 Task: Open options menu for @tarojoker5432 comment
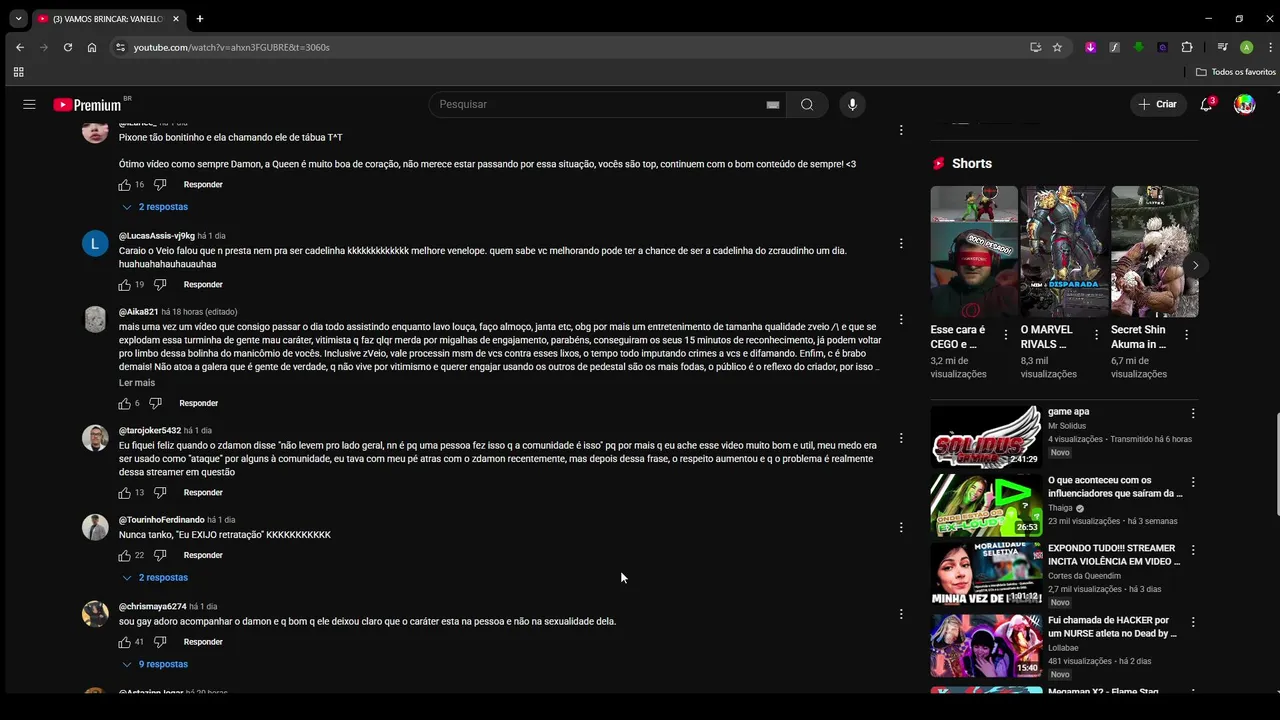[901, 438]
